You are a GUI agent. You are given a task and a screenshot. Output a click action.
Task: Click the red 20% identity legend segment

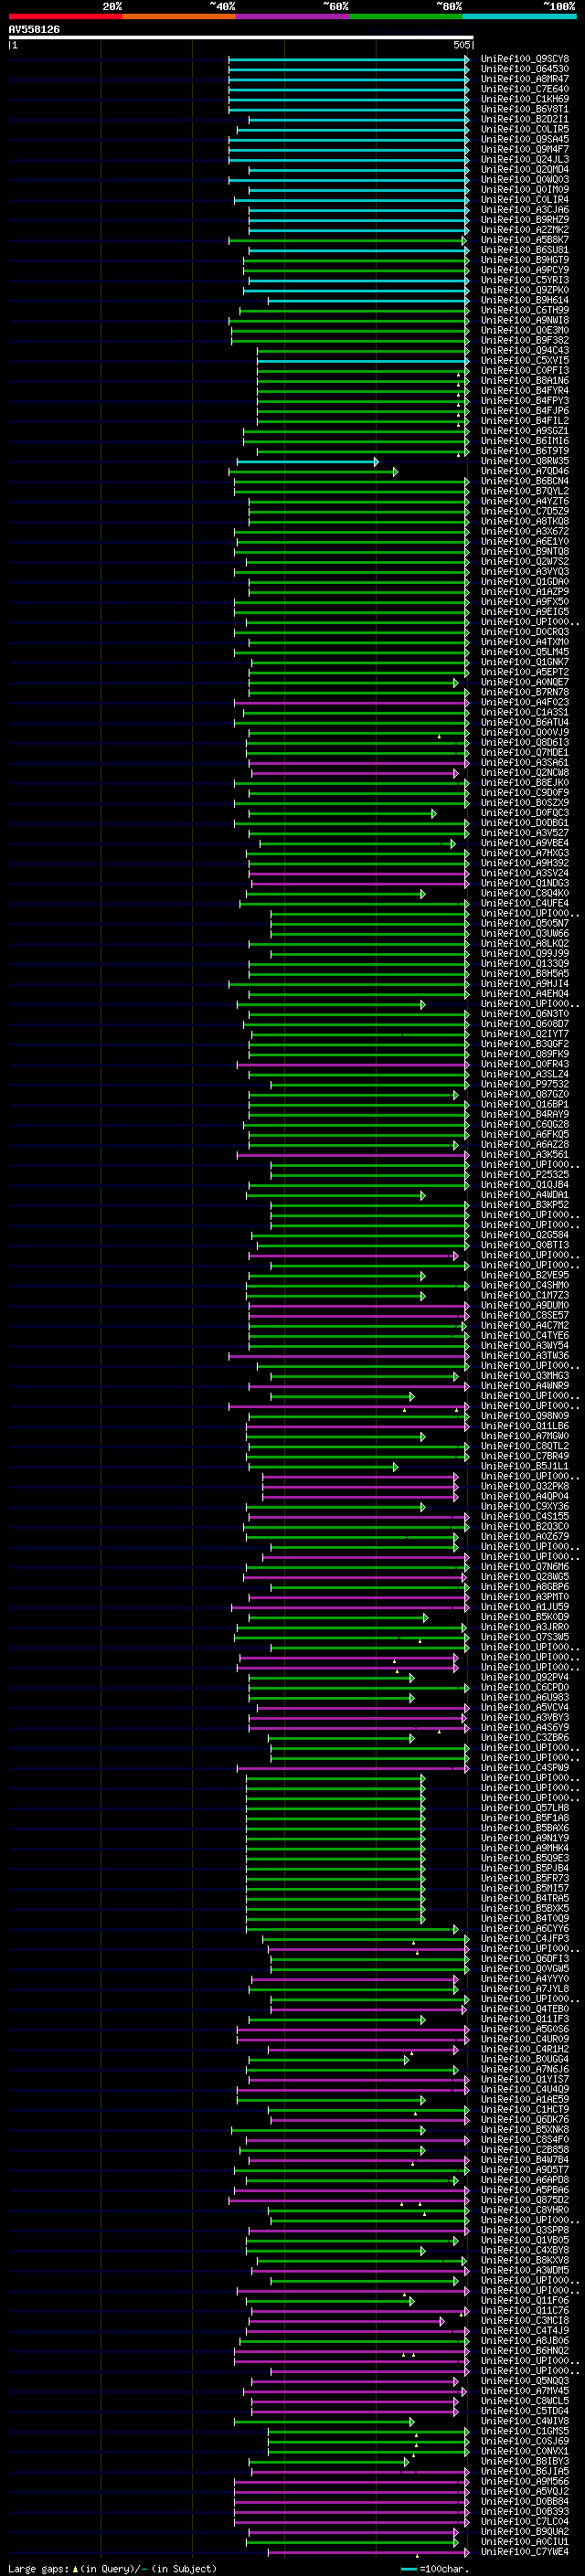pyautogui.click(x=65, y=16)
